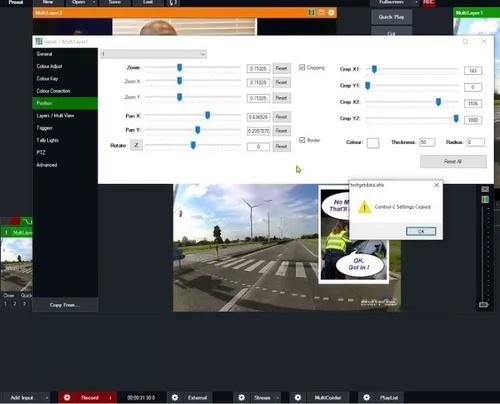
Task: Reset the Pan Y value
Action: (x=282, y=131)
